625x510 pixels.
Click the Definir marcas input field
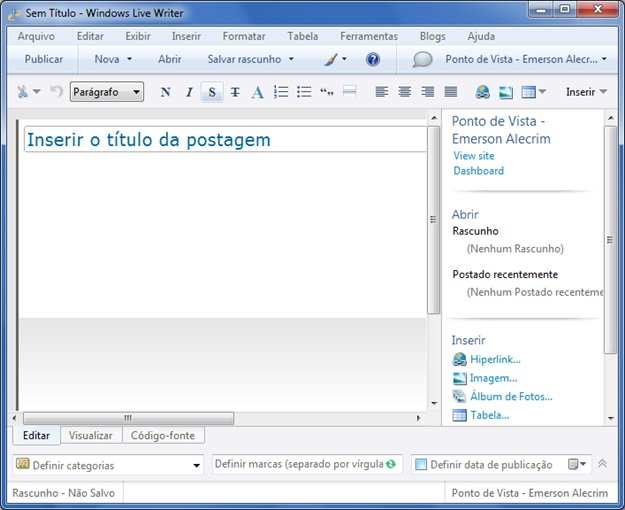[307, 464]
